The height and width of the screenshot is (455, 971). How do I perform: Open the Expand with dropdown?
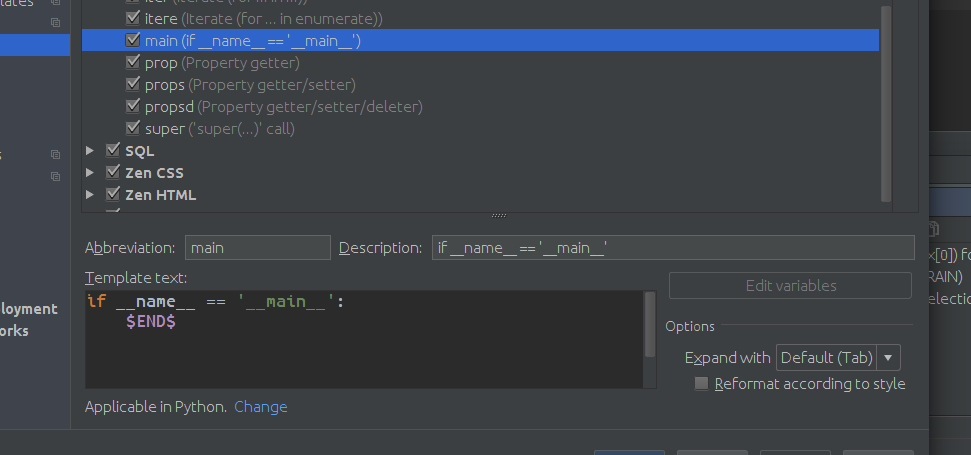(838, 358)
